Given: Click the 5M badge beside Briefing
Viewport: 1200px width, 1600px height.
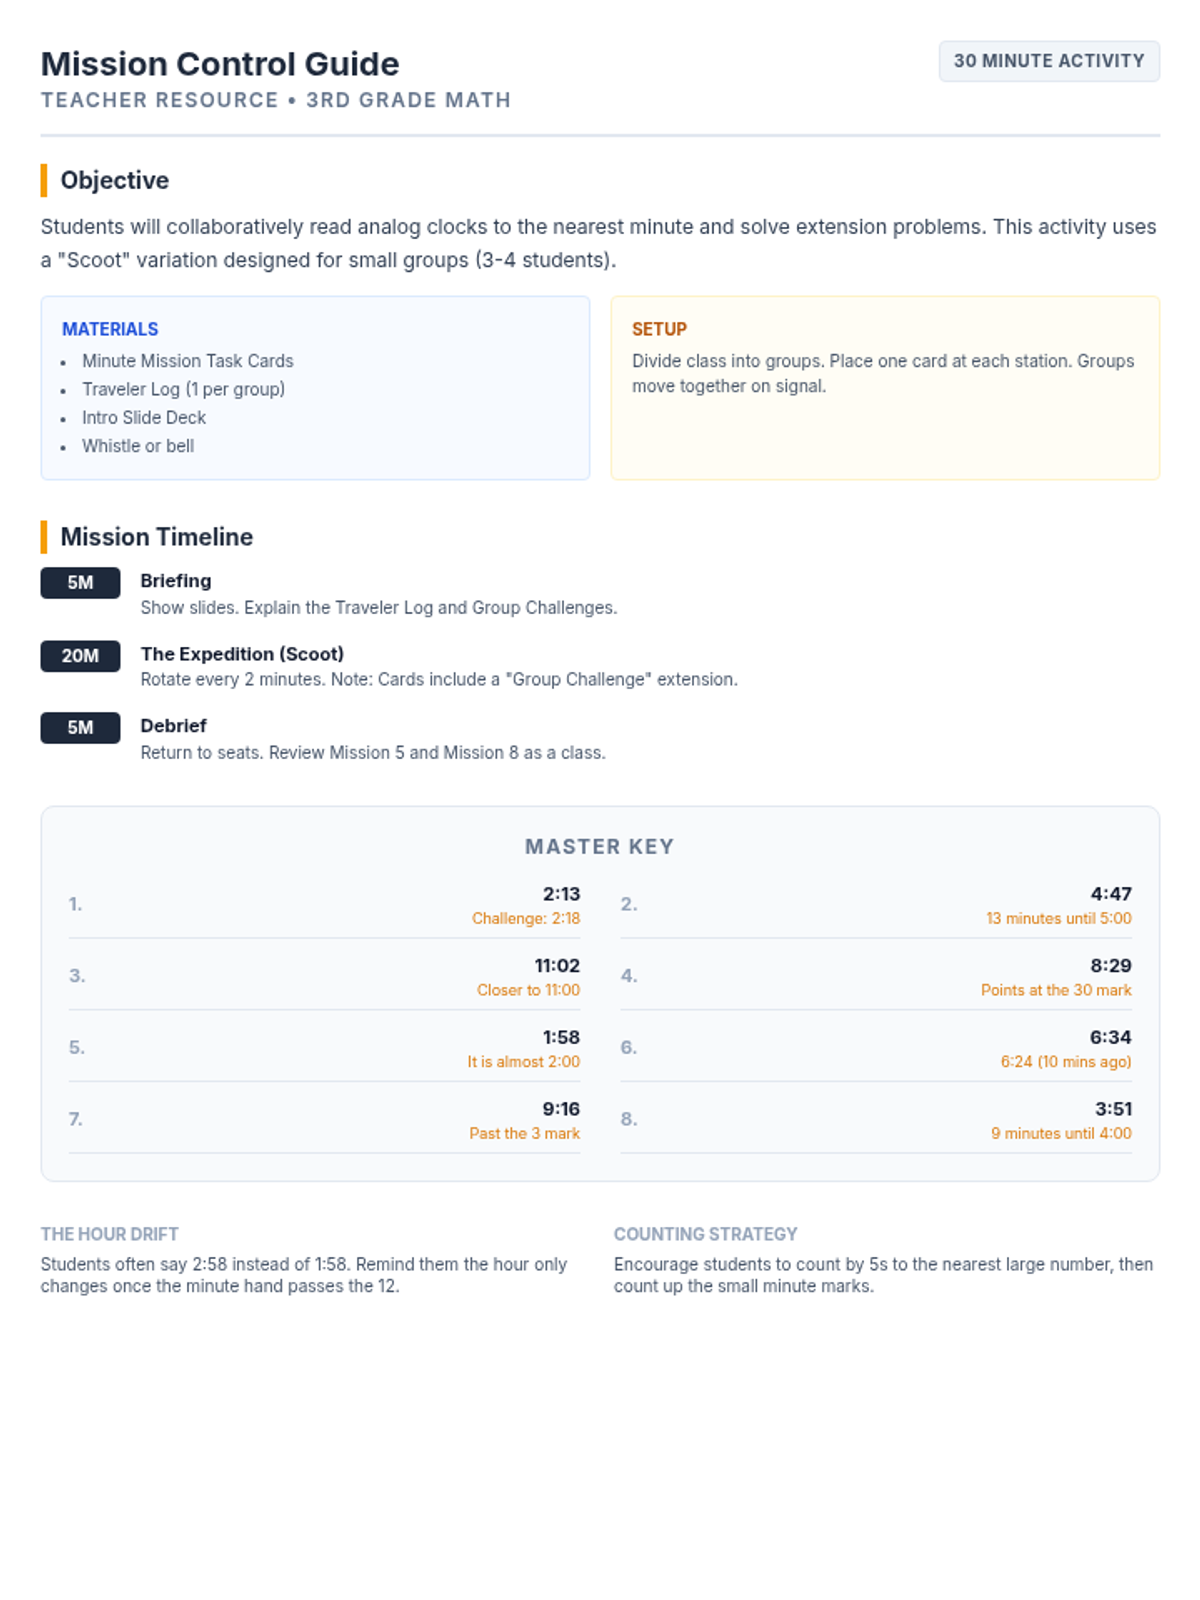Looking at the screenshot, I should point(80,583).
